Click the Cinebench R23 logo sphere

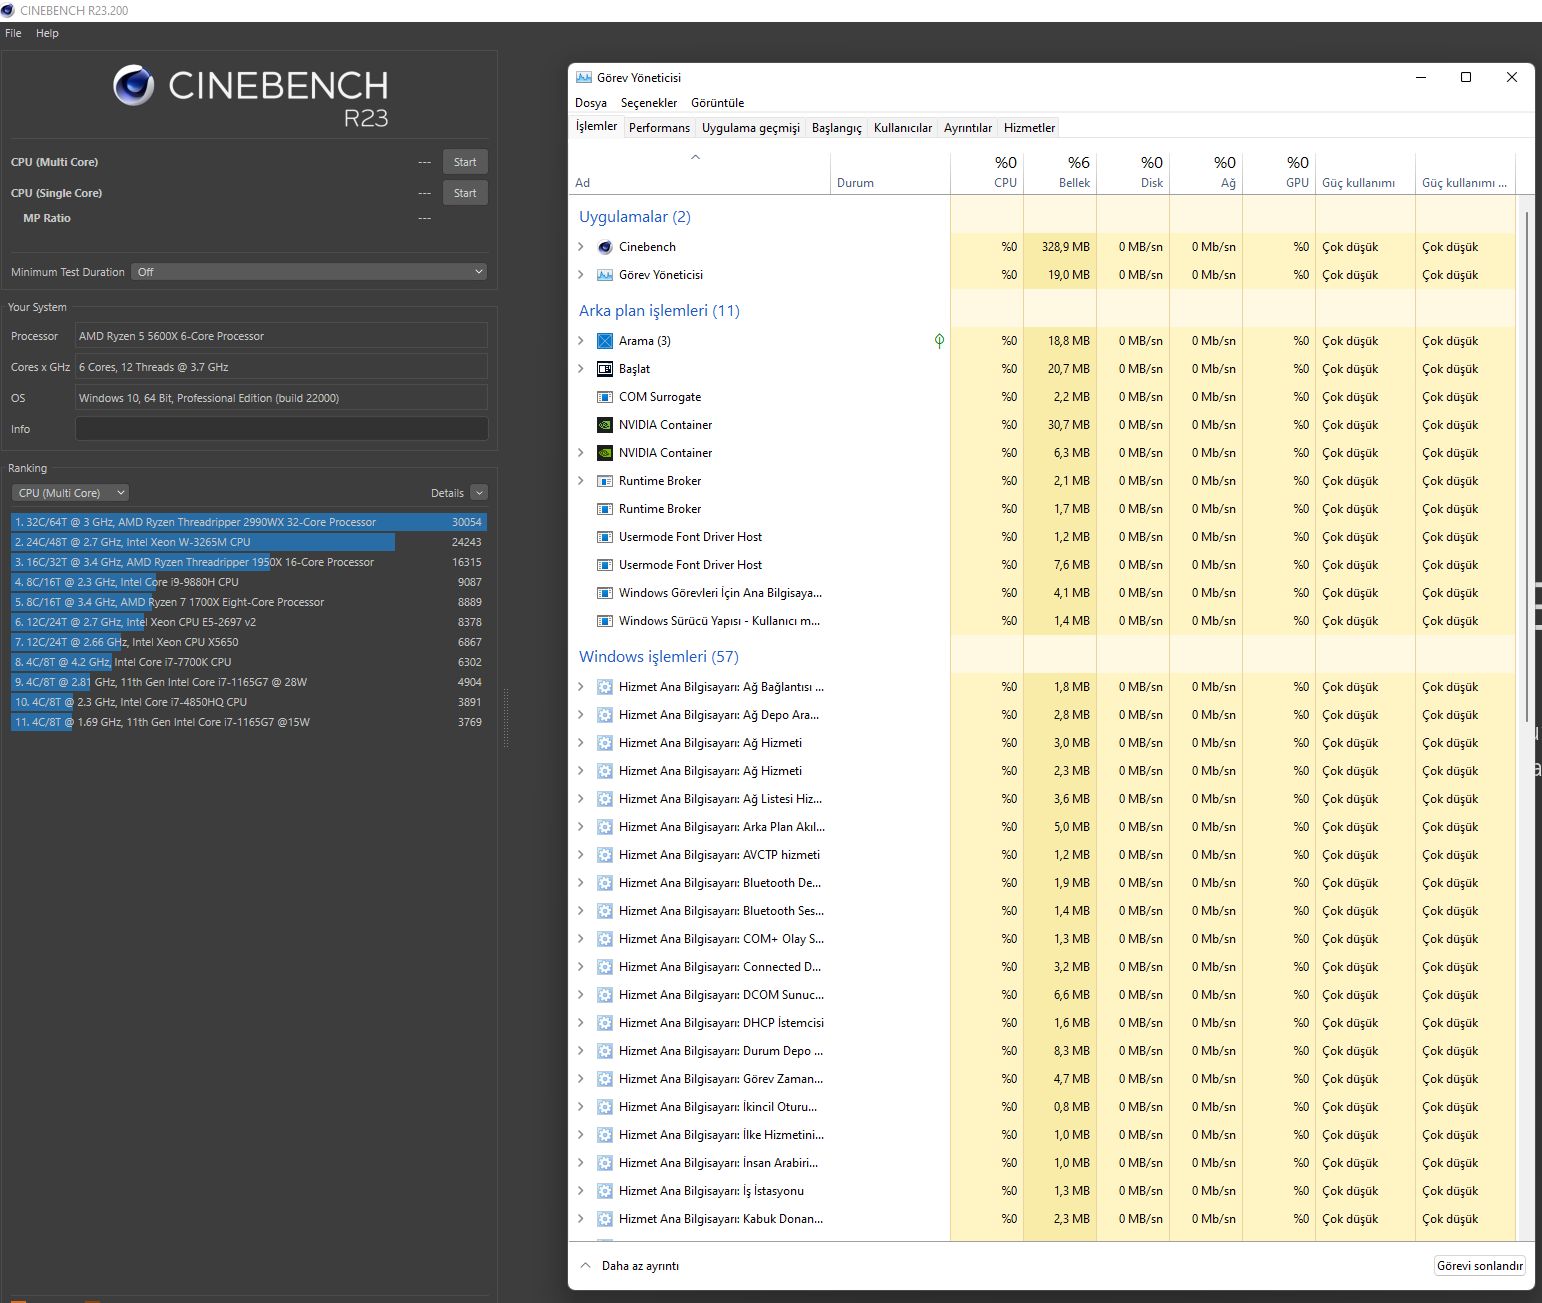tap(134, 86)
